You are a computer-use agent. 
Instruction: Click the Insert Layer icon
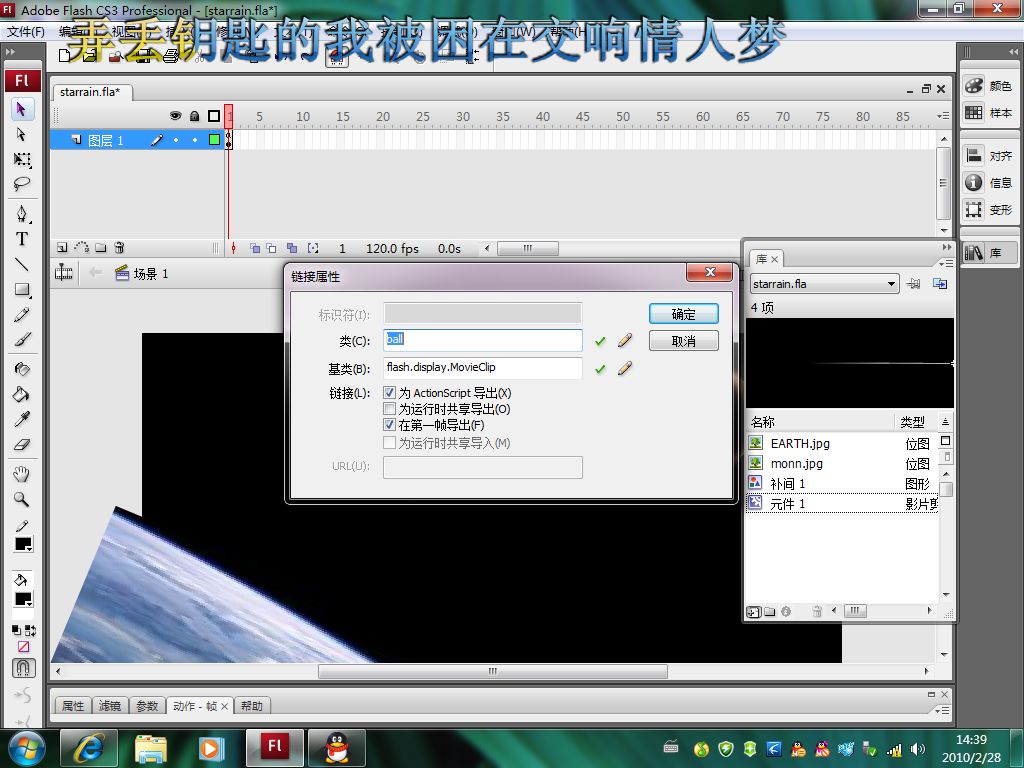[62, 248]
